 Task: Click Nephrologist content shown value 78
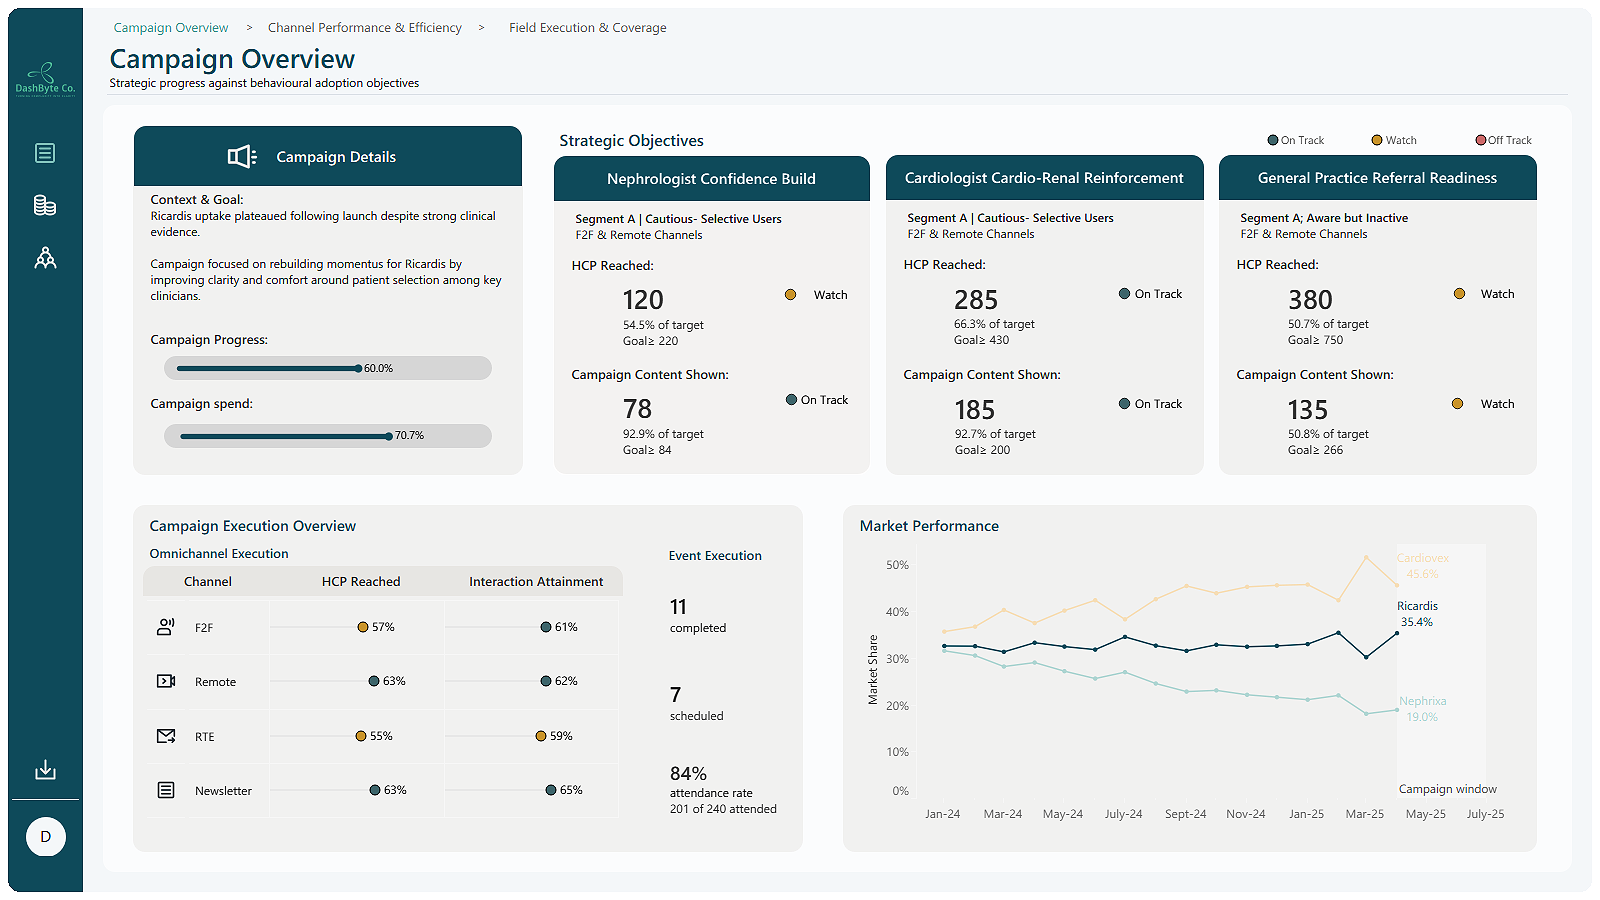[637, 409]
